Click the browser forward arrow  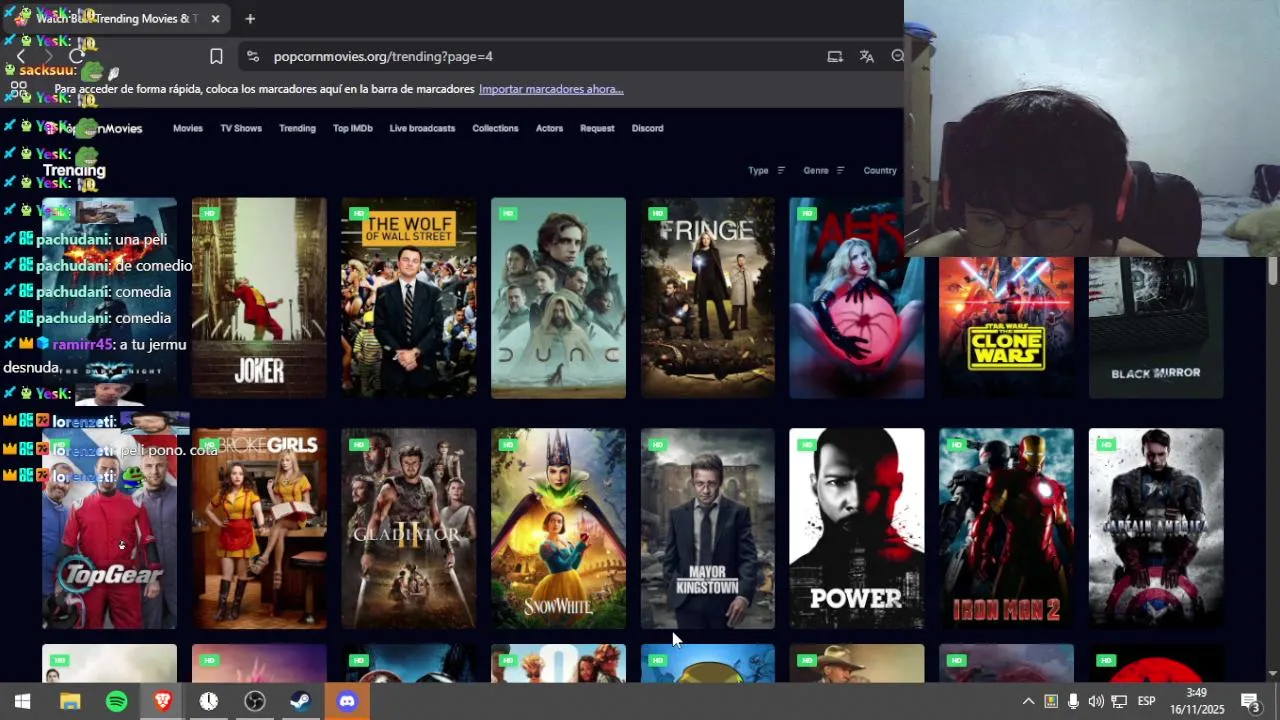click(x=47, y=56)
